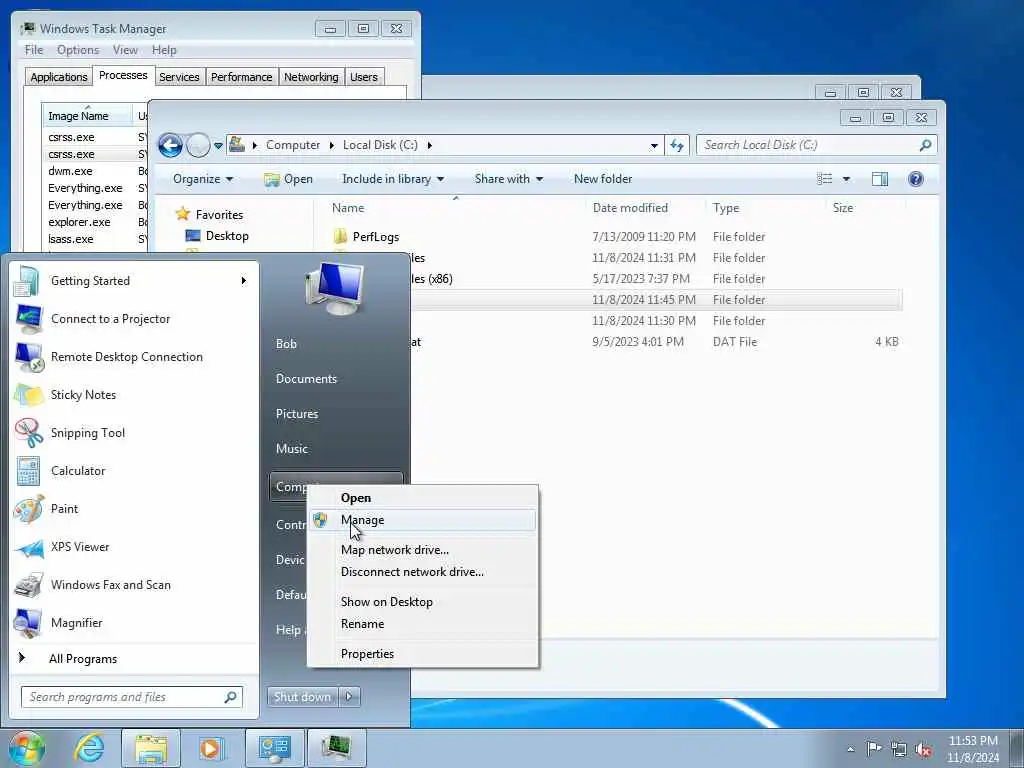
Task: Click Search programs and files field
Action: (x=132, y=697)
